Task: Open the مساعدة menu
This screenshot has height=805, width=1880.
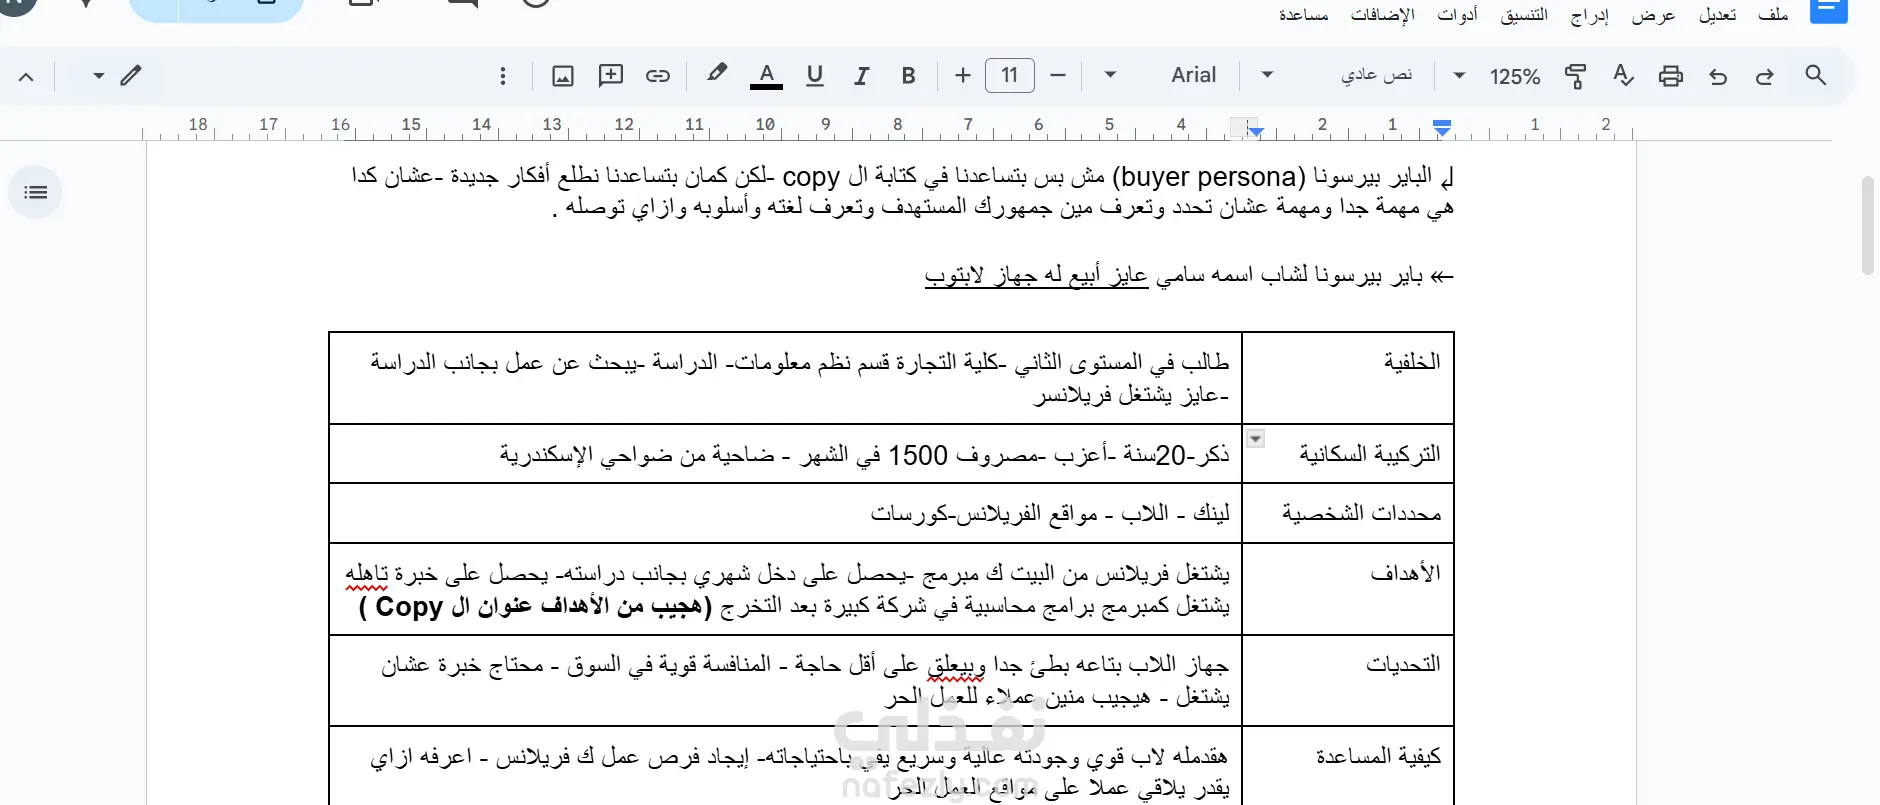Action: pyautogui.click(x=1304, y=15)
